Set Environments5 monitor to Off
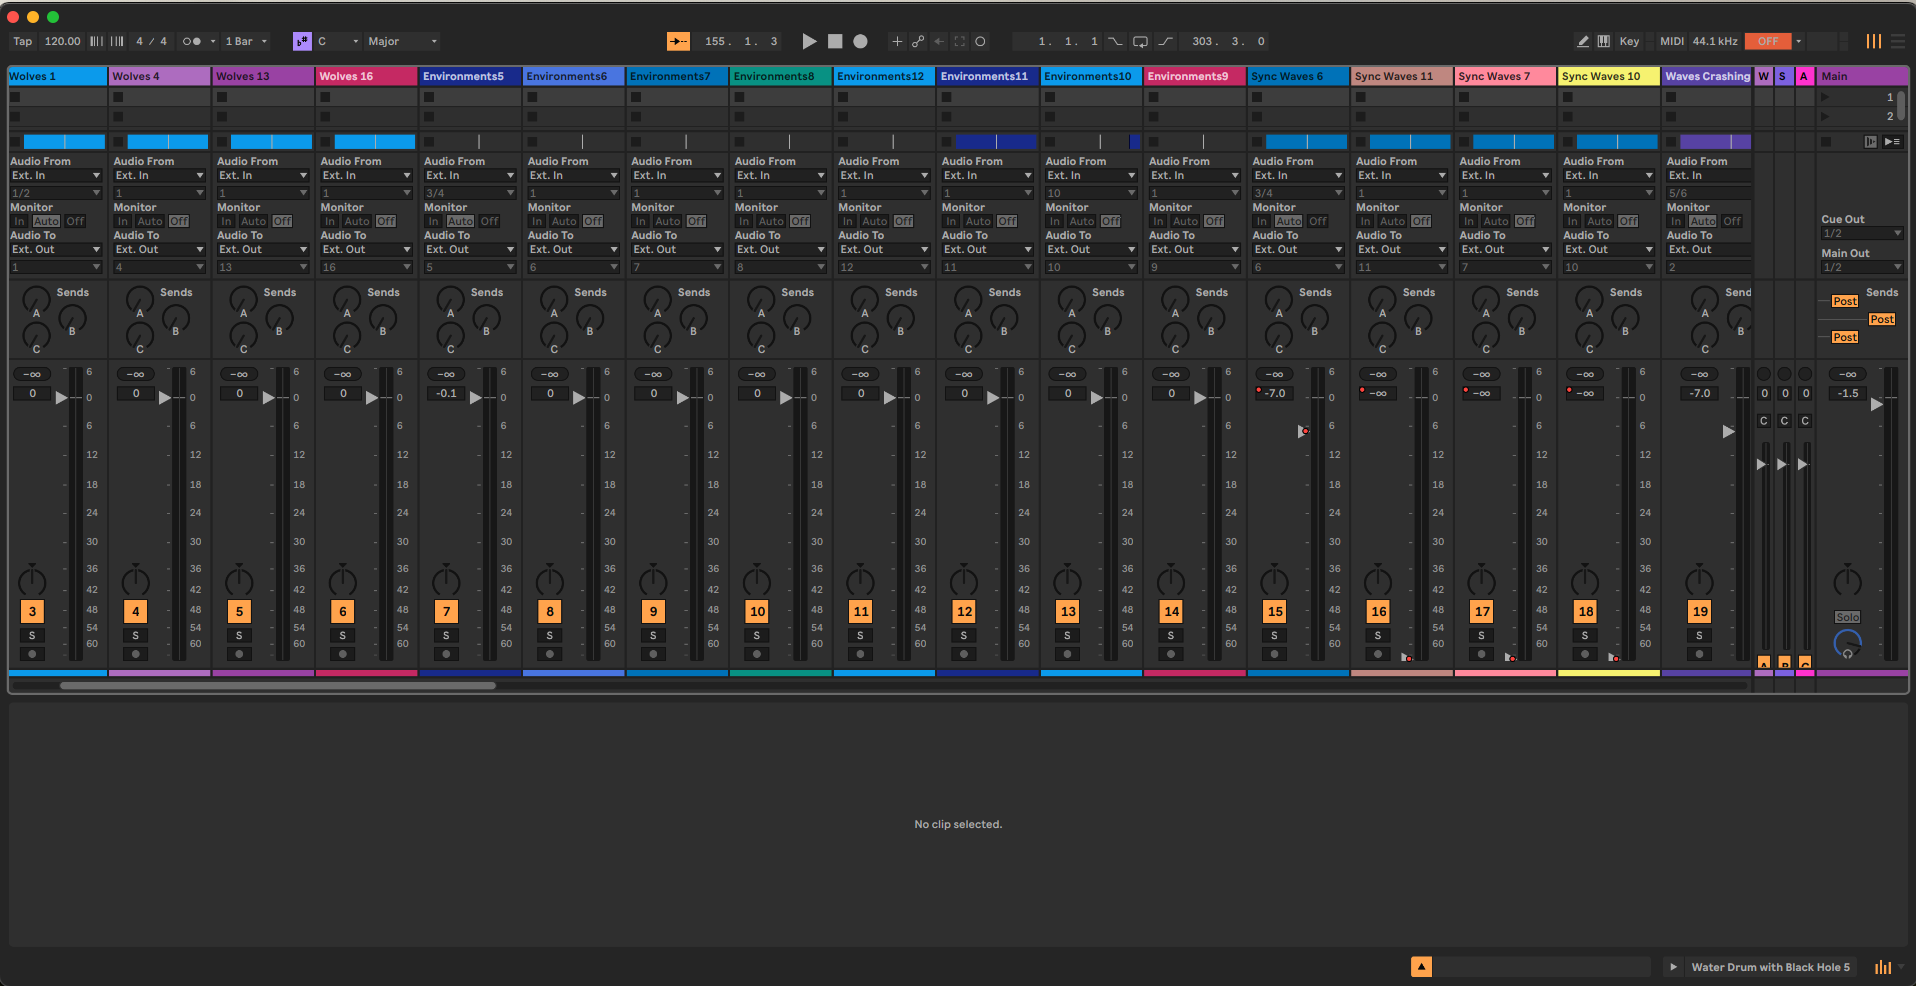Screen dimensions: 1916x986 click(490, 221)
